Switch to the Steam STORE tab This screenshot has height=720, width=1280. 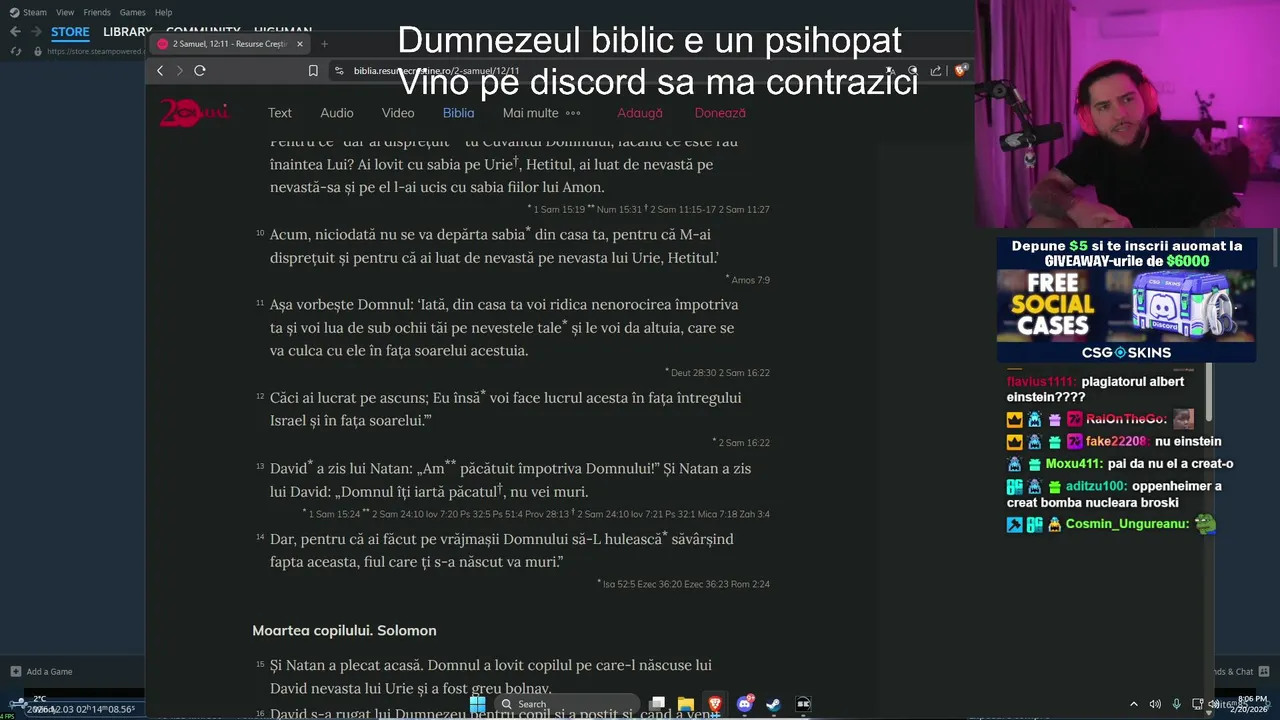click(x=70, y=32)
